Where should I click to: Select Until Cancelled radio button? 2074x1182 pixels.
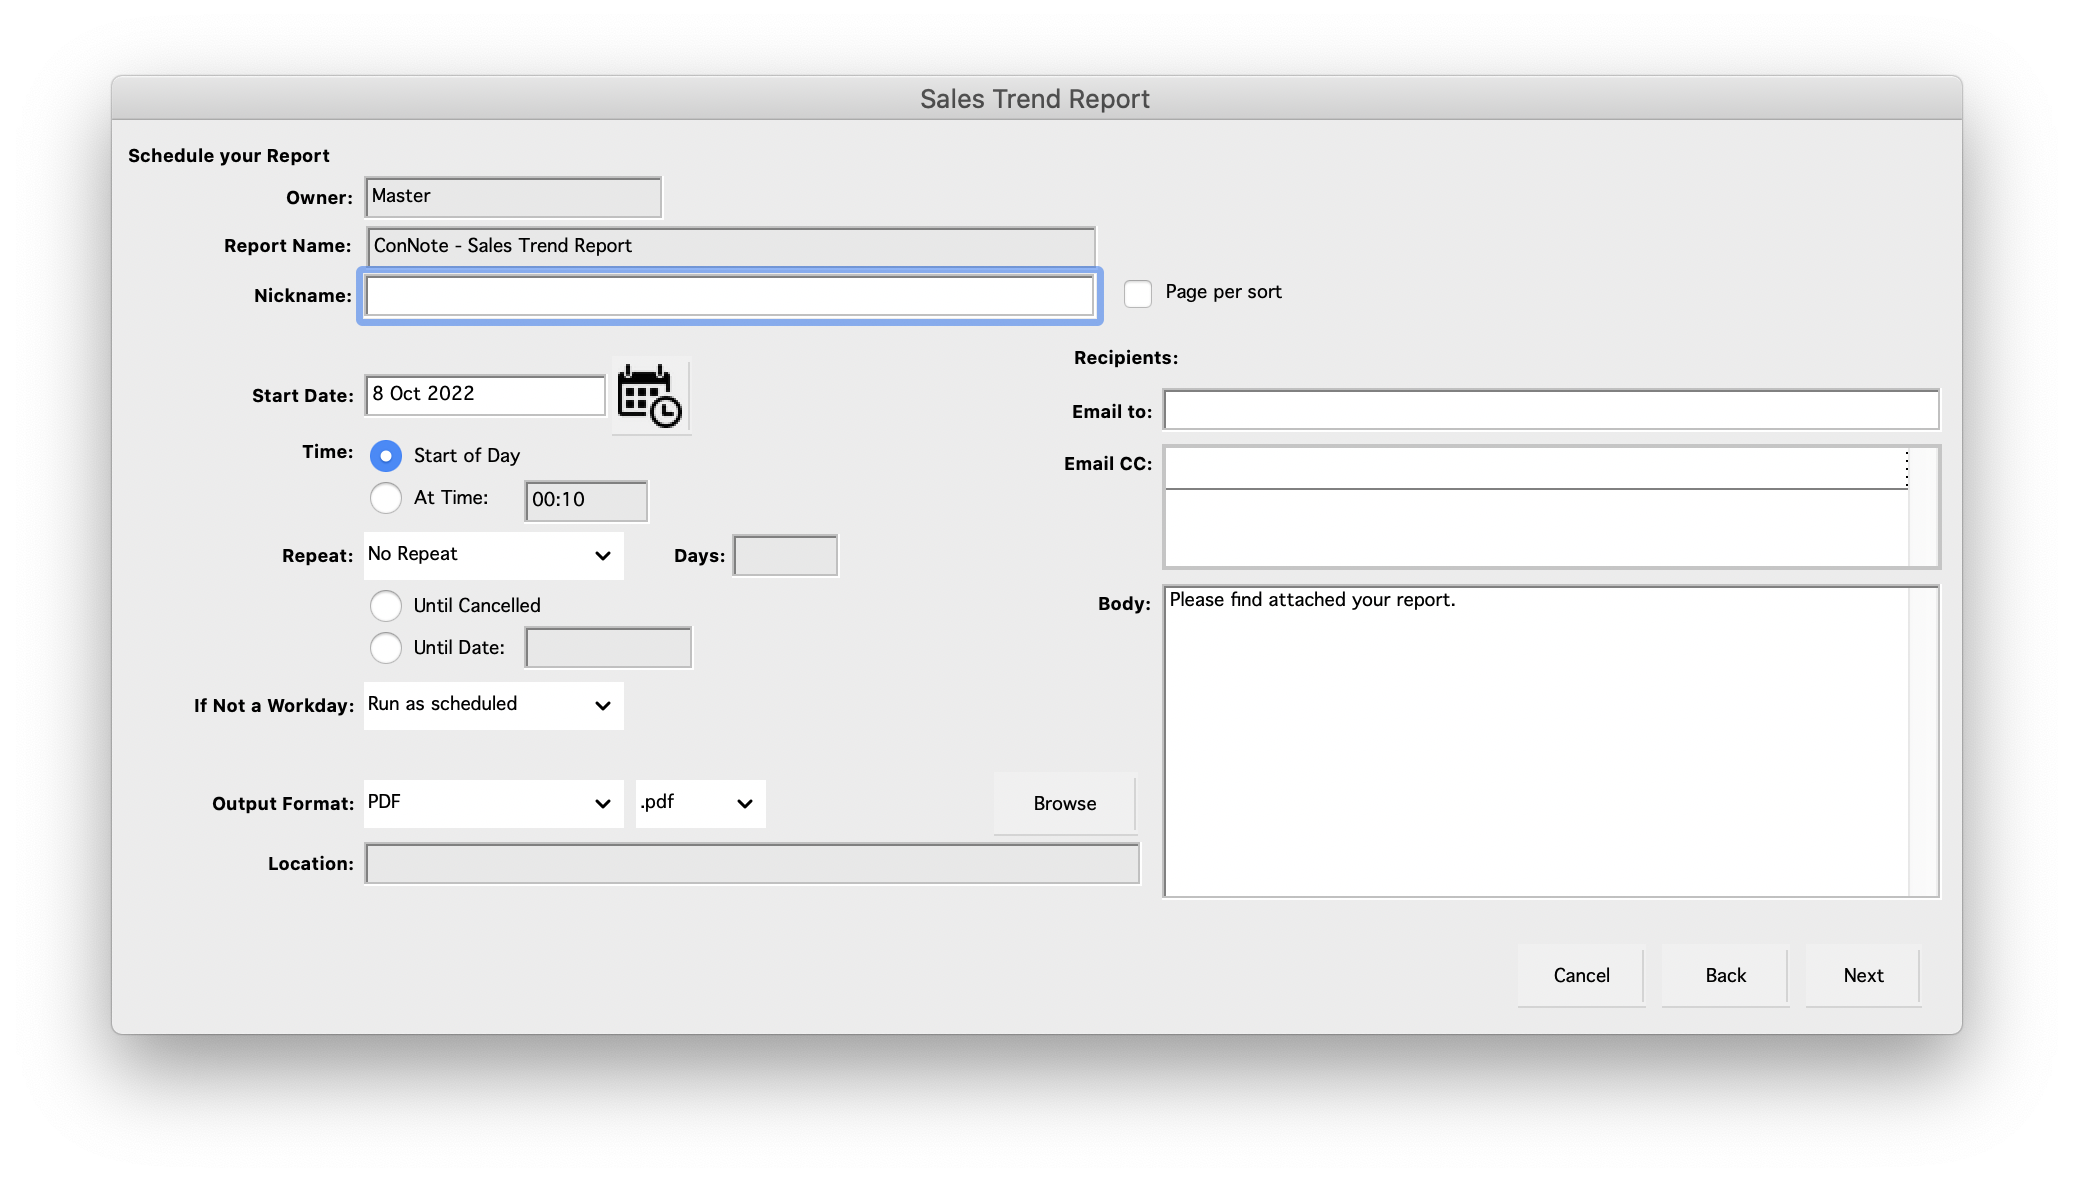coord(386,606)
